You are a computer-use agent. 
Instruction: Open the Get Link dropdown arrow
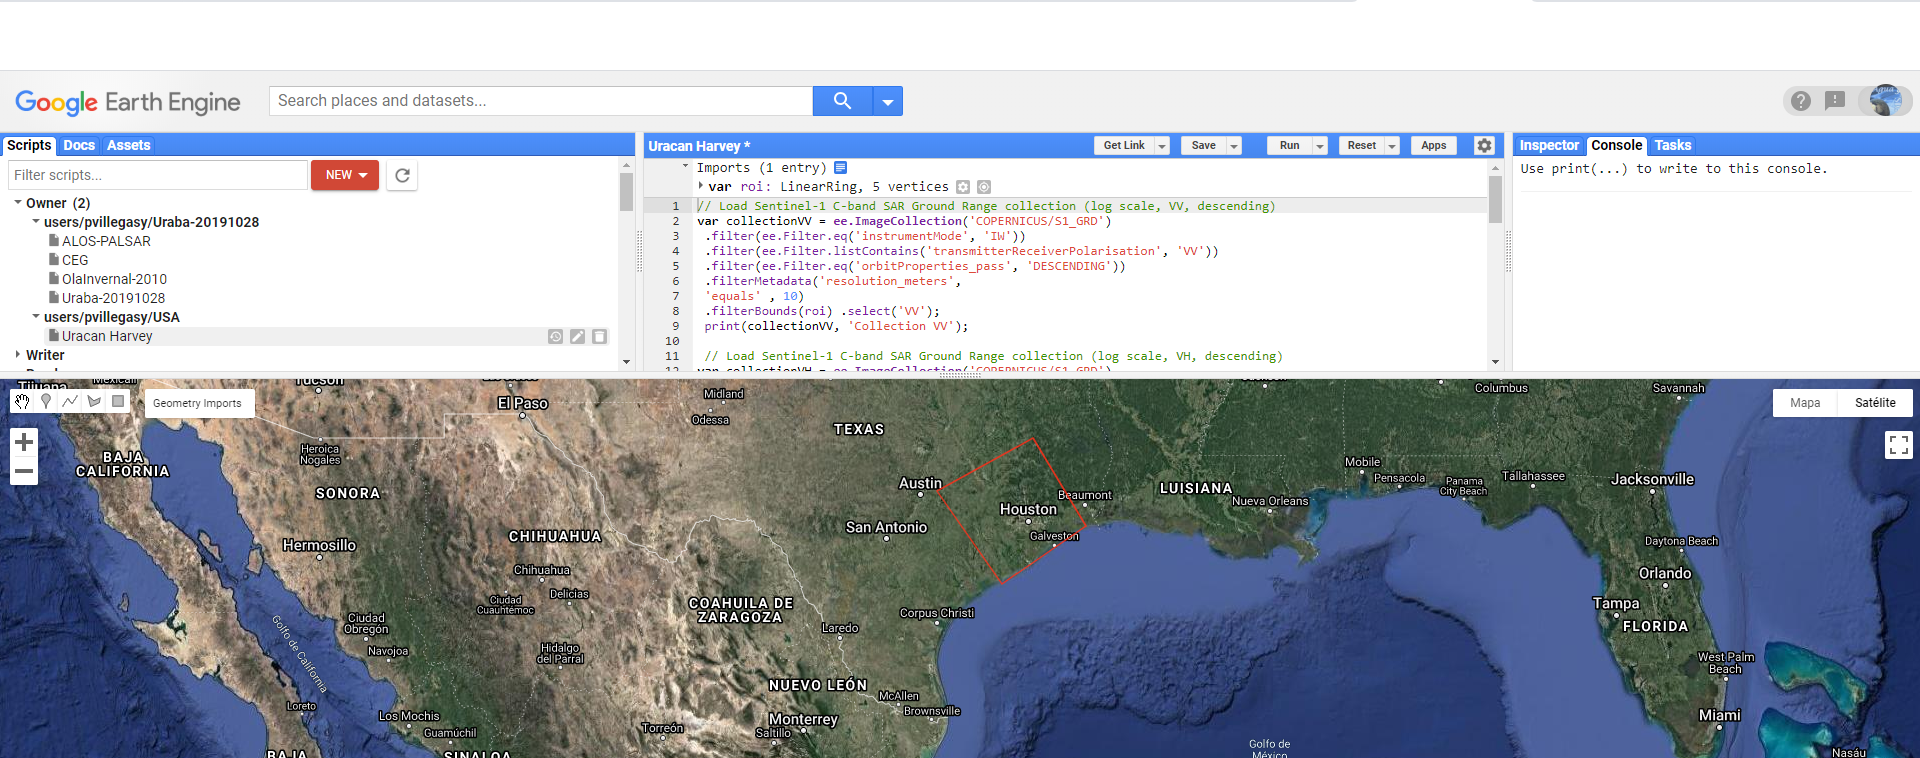pyautogui.click(x=1162, y=146)
